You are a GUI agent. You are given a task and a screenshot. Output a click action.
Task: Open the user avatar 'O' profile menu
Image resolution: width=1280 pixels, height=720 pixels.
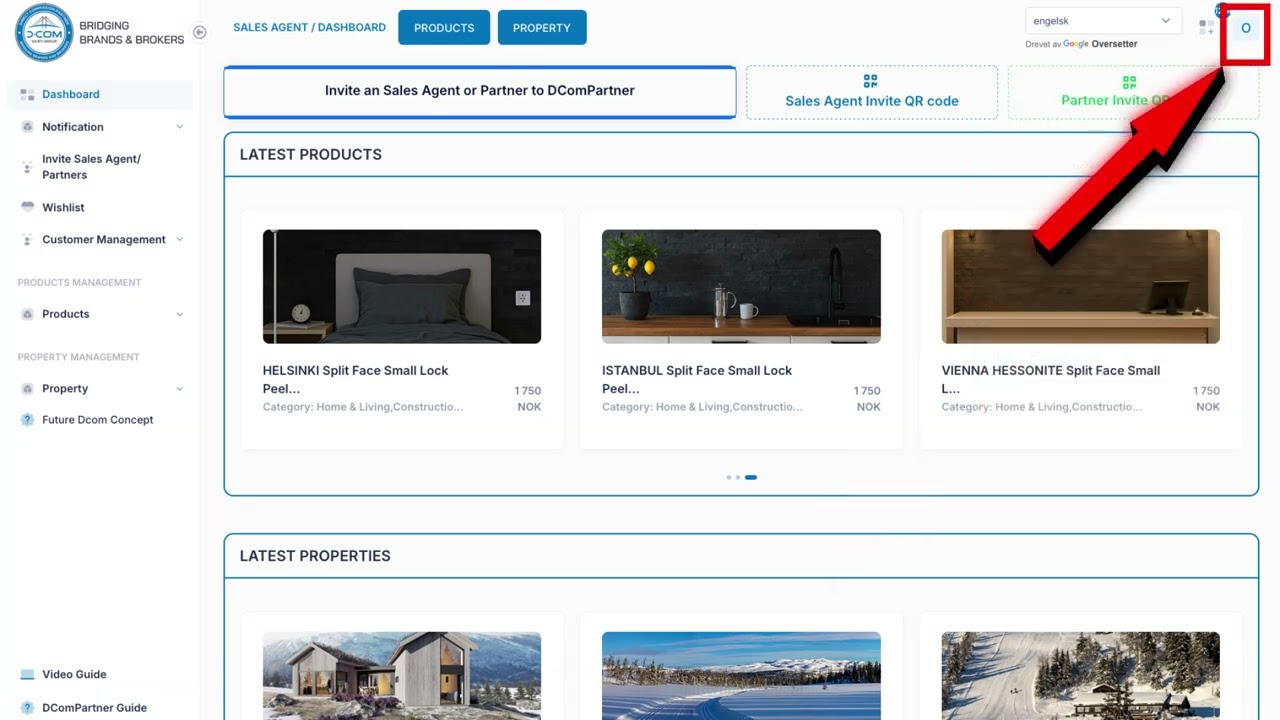click(1245, 28)
